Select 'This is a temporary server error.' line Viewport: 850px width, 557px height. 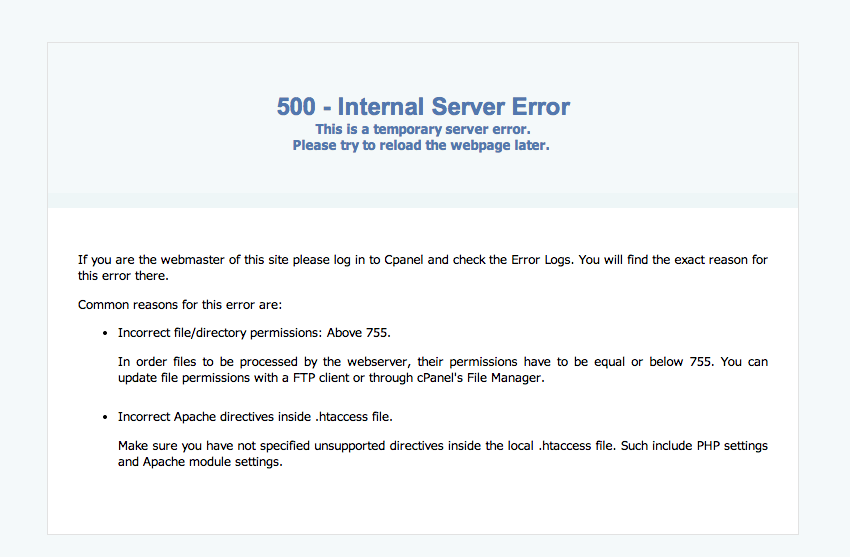[423, 129]
